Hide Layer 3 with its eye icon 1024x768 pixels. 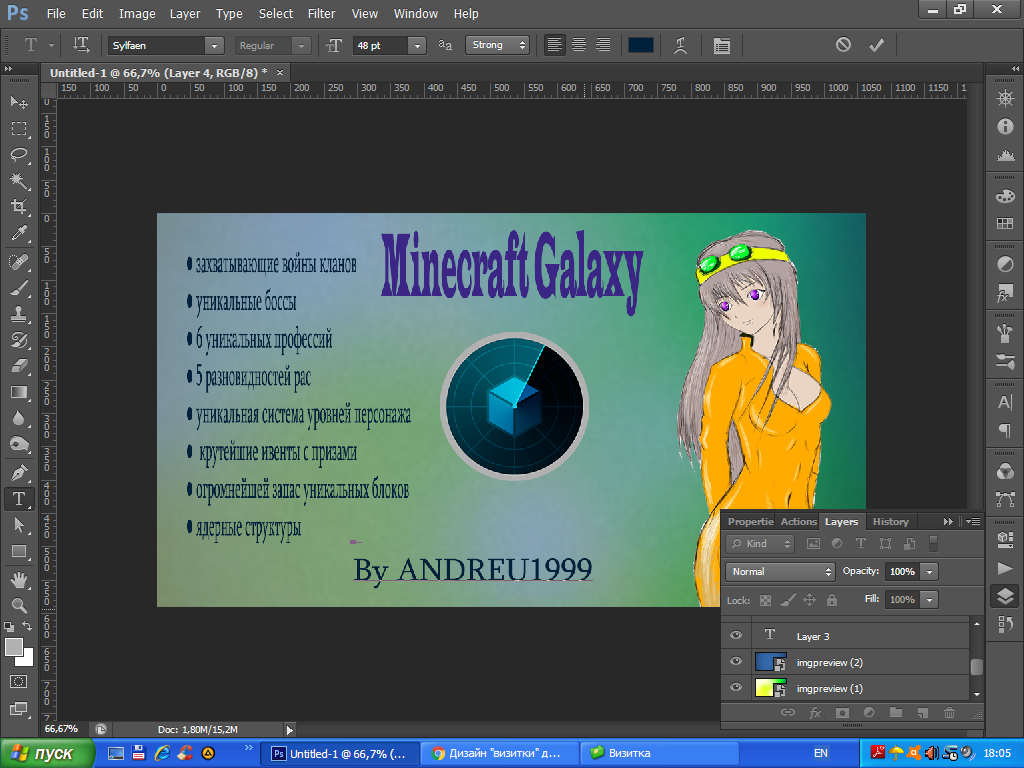[736, 635]
